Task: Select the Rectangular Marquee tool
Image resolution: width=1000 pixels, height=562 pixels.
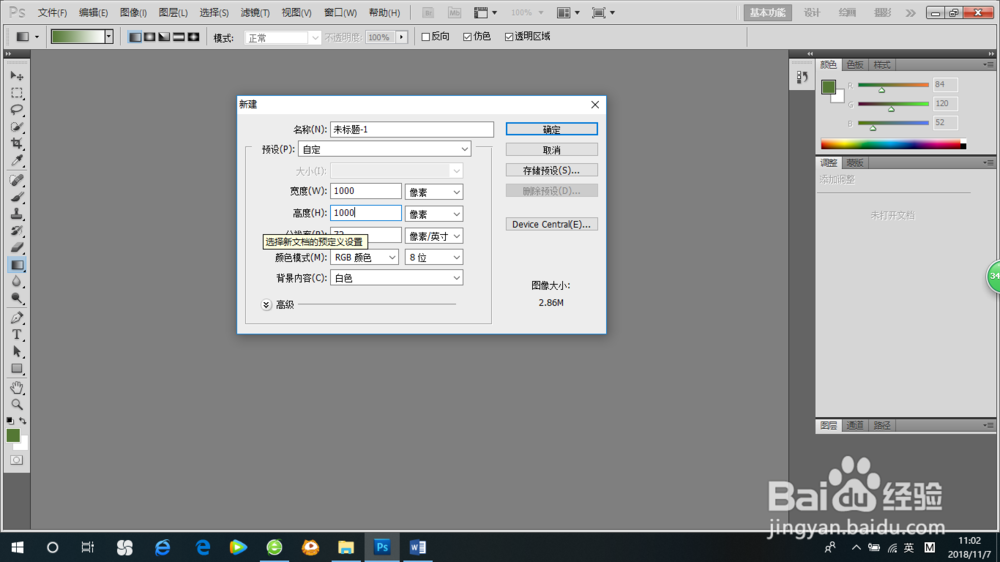Action: (17, 93)
